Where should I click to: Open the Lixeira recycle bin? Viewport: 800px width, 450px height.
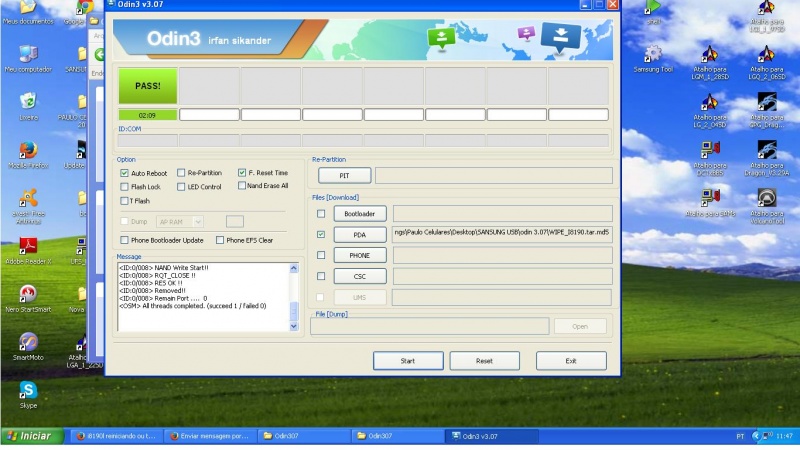pos(28,106)
